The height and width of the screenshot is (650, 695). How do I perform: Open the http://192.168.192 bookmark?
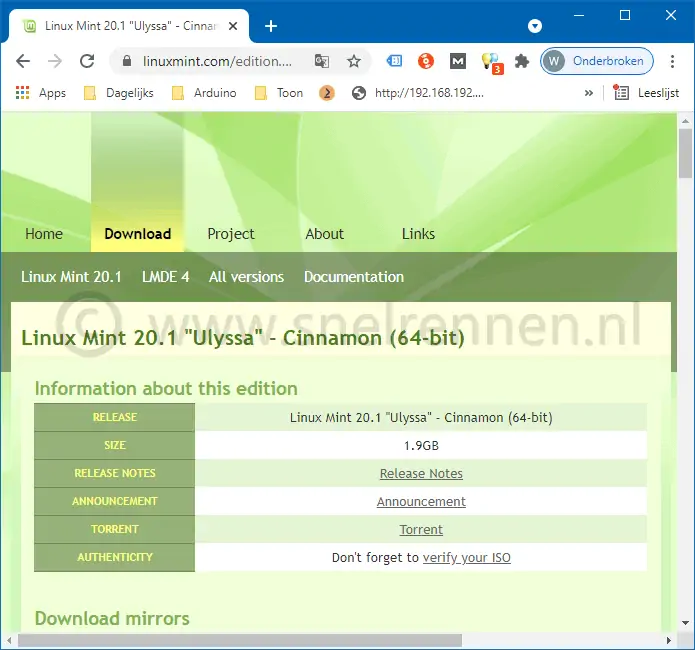(418, 93)
